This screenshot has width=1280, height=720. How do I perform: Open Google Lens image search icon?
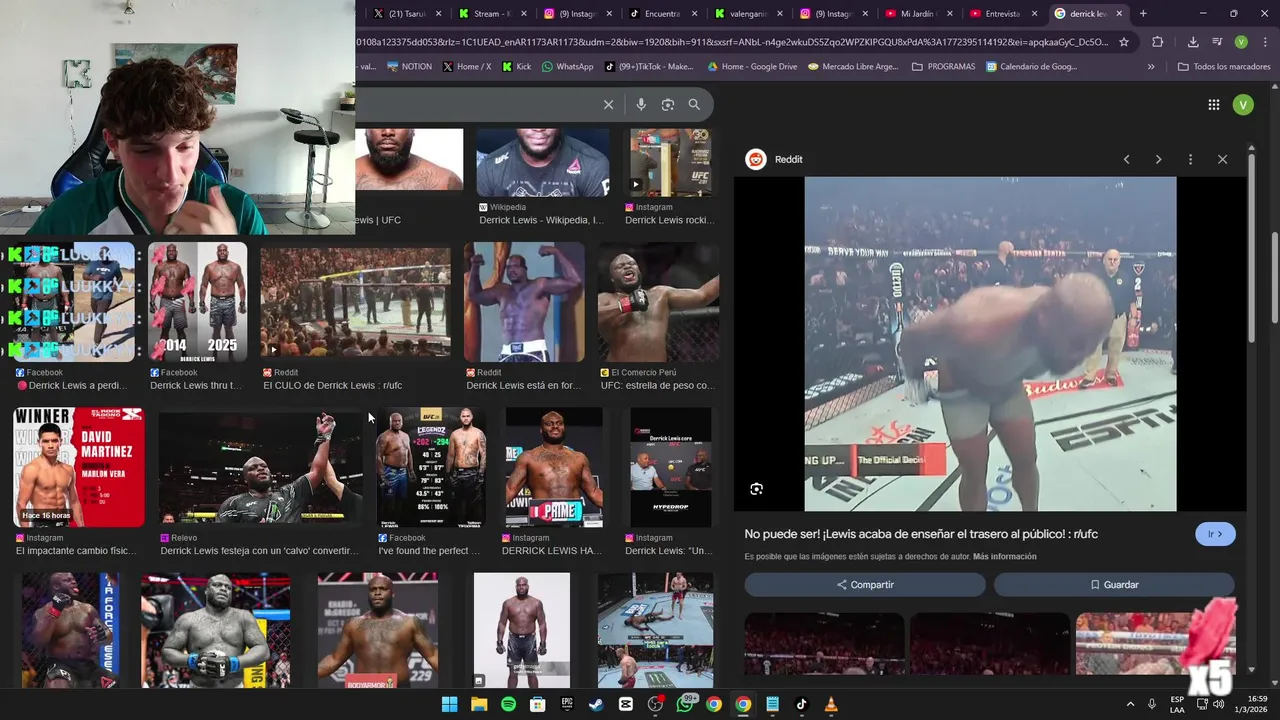[x=668, y=105]
